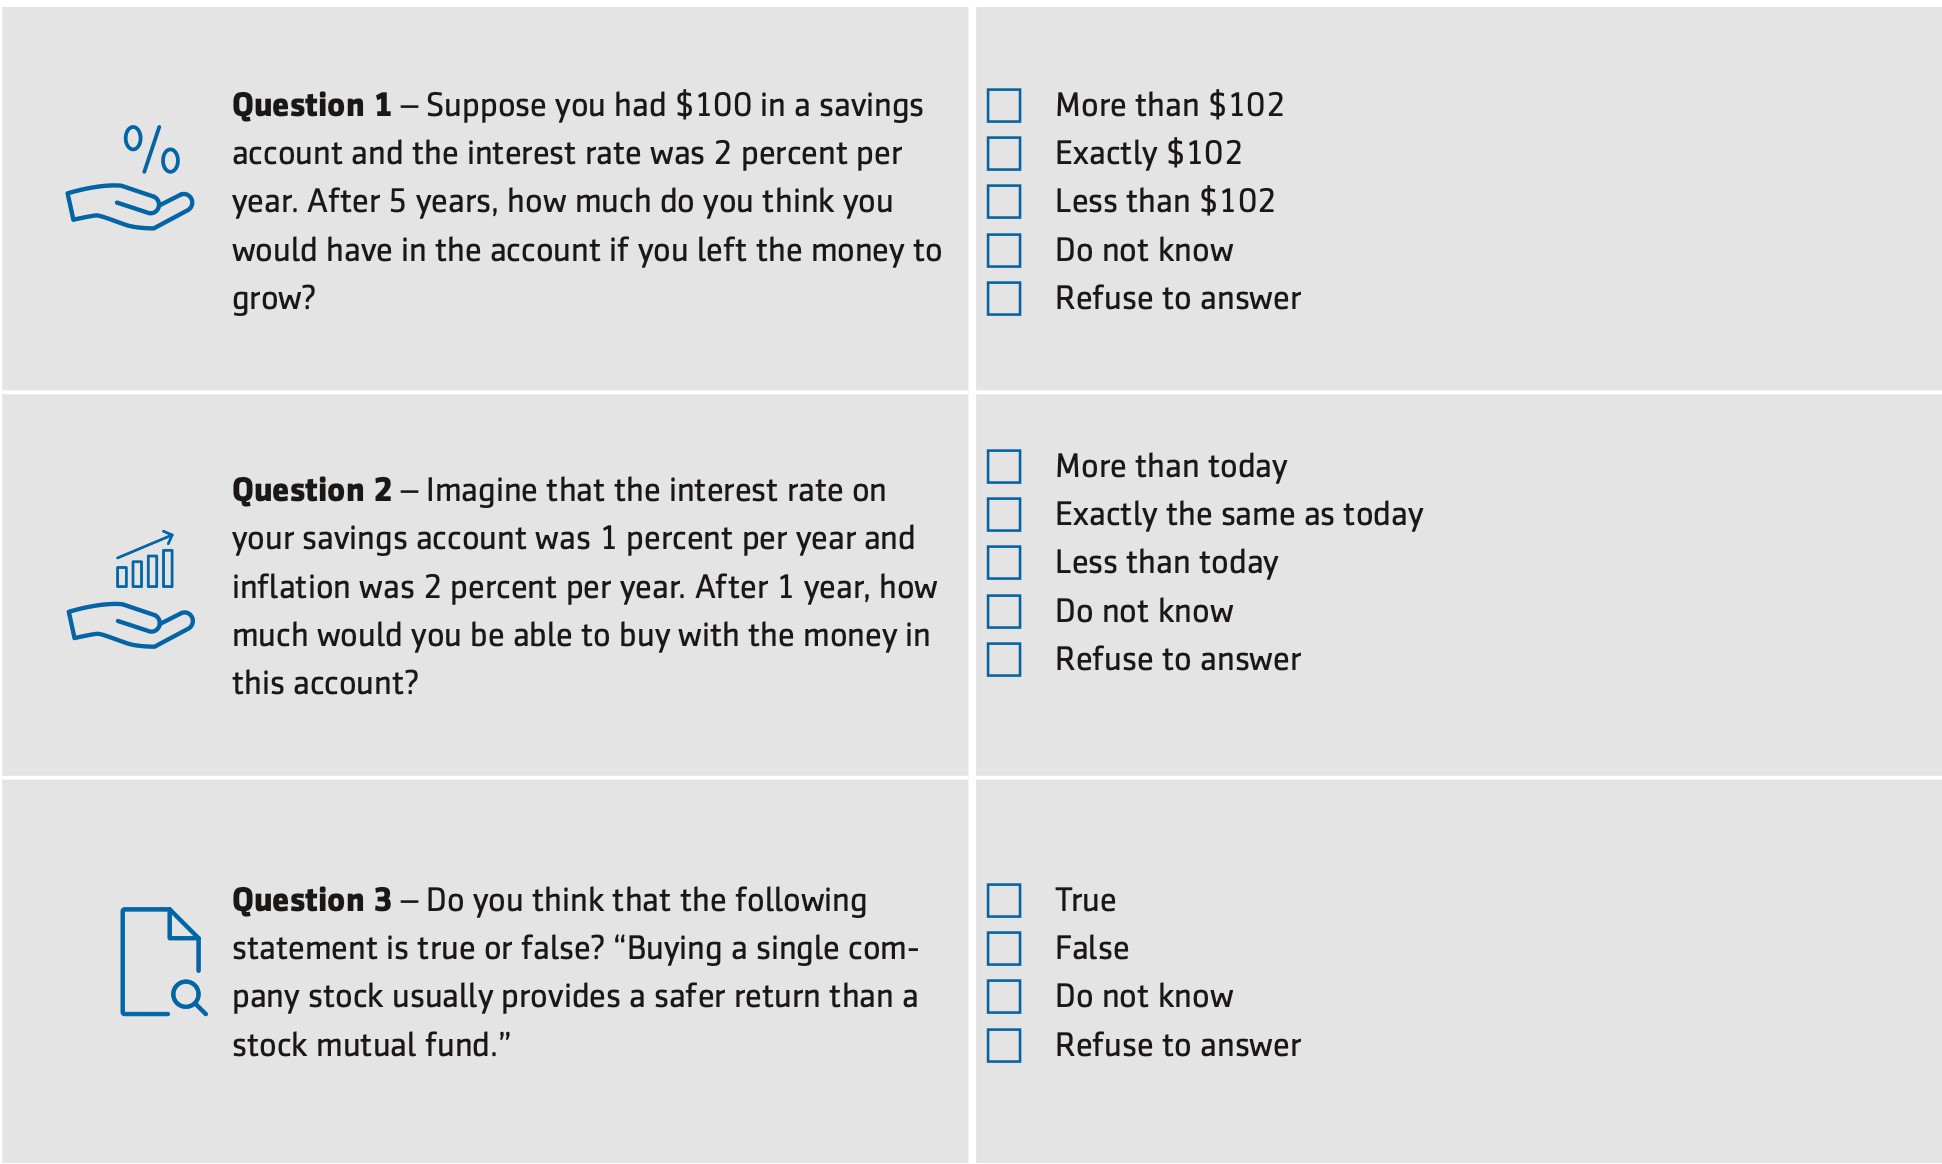This screenshot has height=1164, width=1942.
Task: Click the percent-and-hand savings icon
Action: [x=130, y=177]
